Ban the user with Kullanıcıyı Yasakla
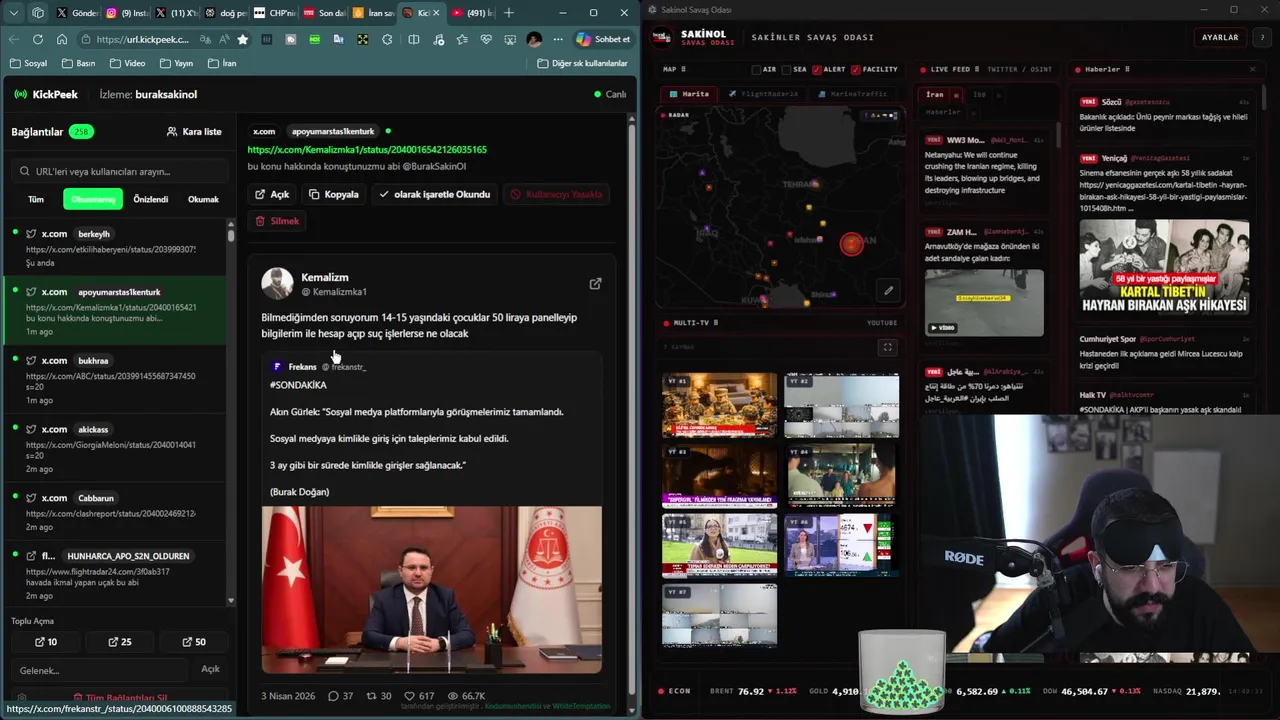The height and width of the screenshot is (720, 1280). [x=556, y=194]
